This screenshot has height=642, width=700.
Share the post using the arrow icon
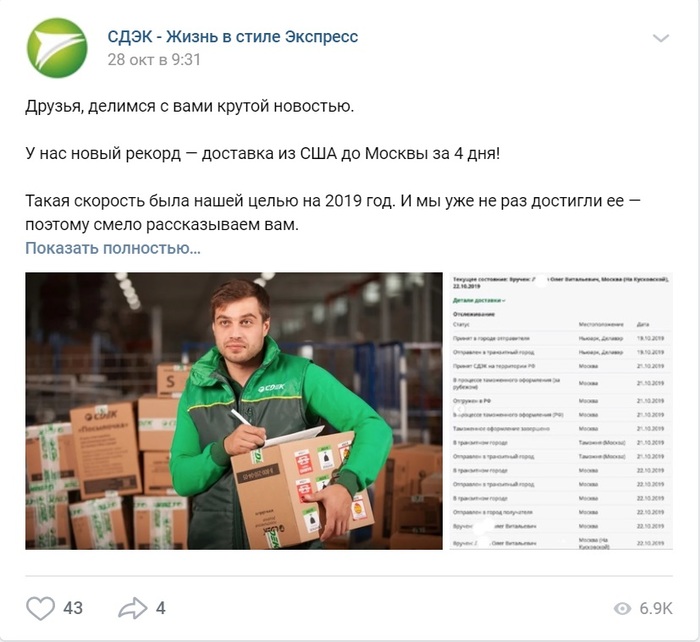[133, 608]
